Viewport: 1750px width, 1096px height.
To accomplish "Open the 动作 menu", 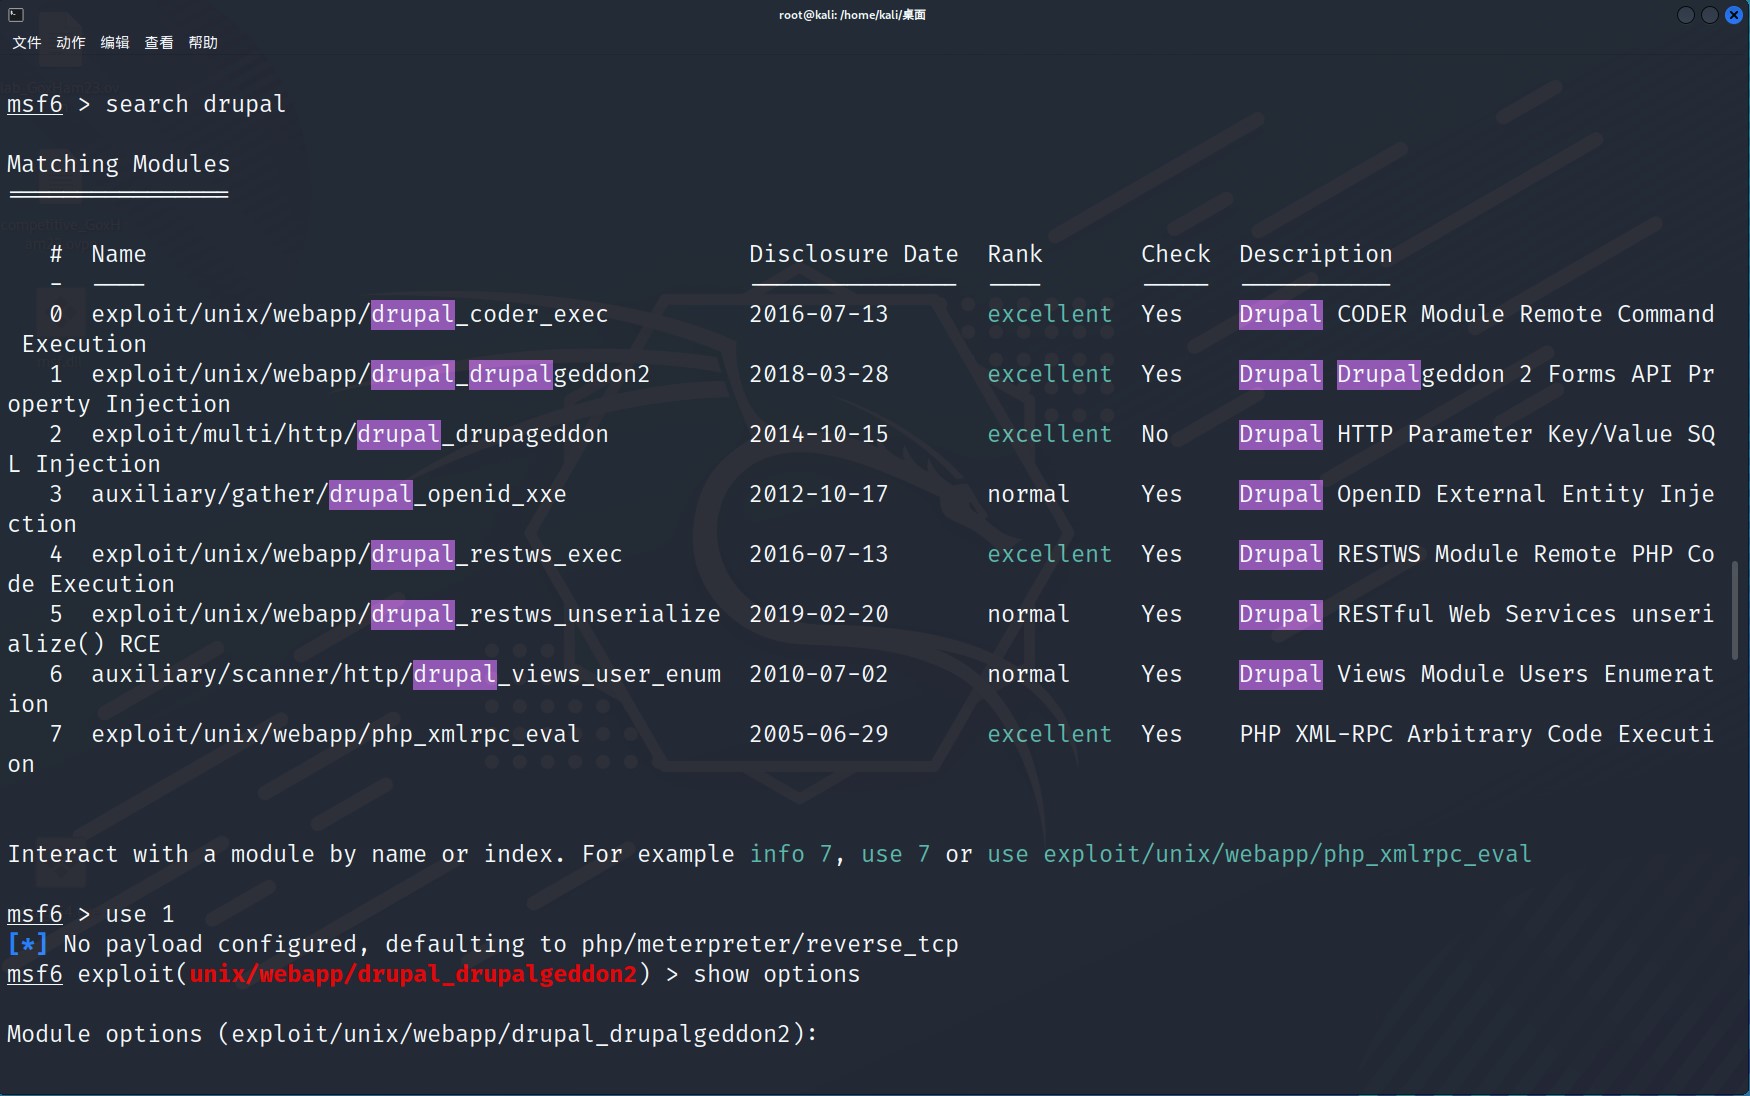I will [x=71, y=42].
